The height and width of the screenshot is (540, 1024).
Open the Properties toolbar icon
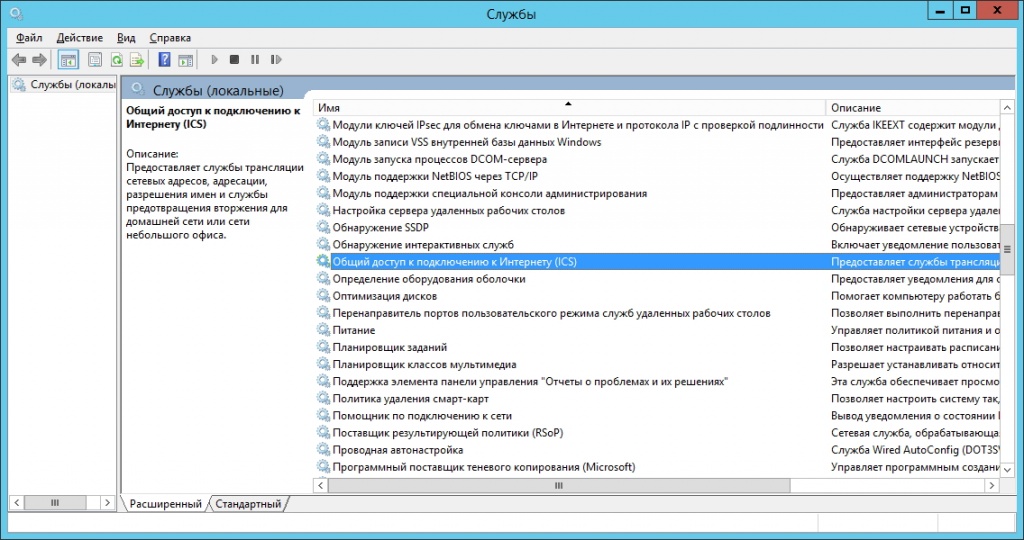coord(95,60)
